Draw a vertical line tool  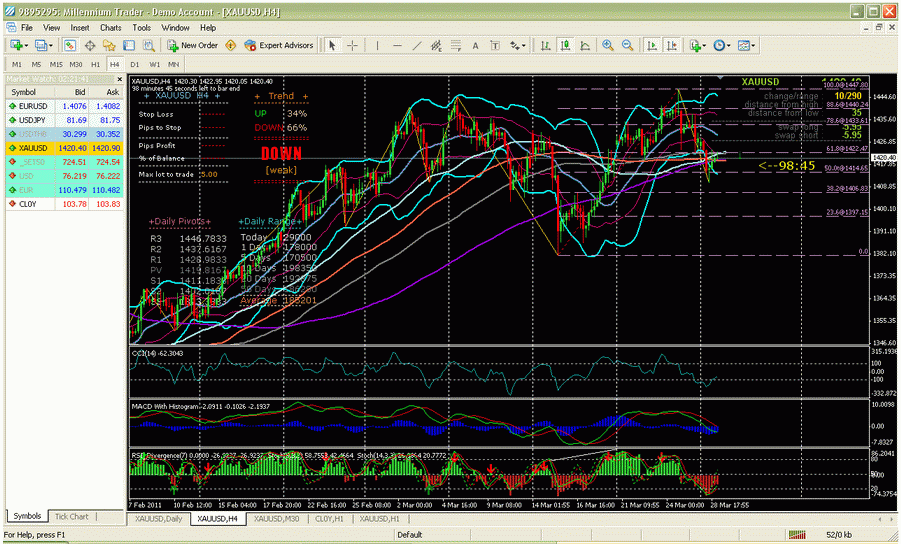pos(377,45)
